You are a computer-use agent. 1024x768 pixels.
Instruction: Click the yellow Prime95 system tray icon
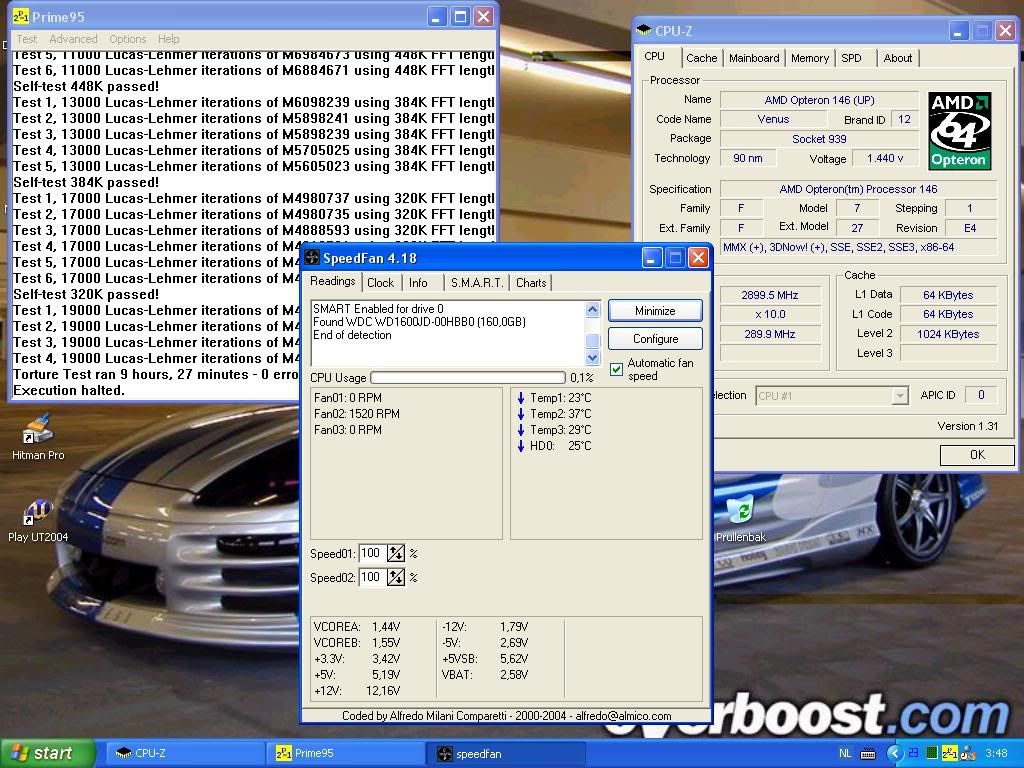(950, 754)
